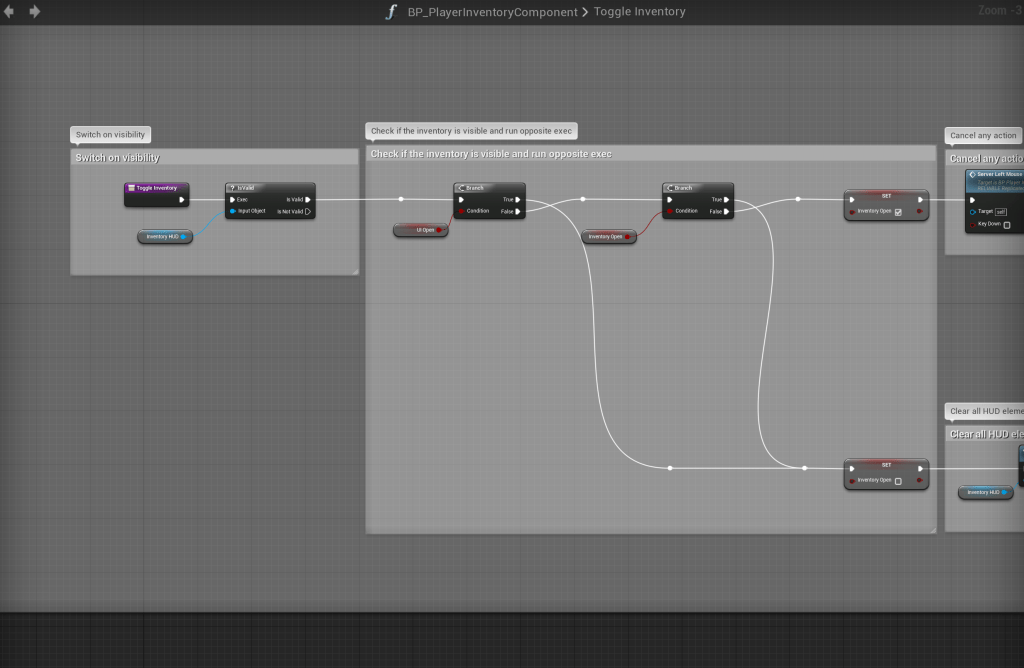Open BP_PlayerInventoryComponent in the breadcrumb

pyautogui.click(x=492, y=12)
